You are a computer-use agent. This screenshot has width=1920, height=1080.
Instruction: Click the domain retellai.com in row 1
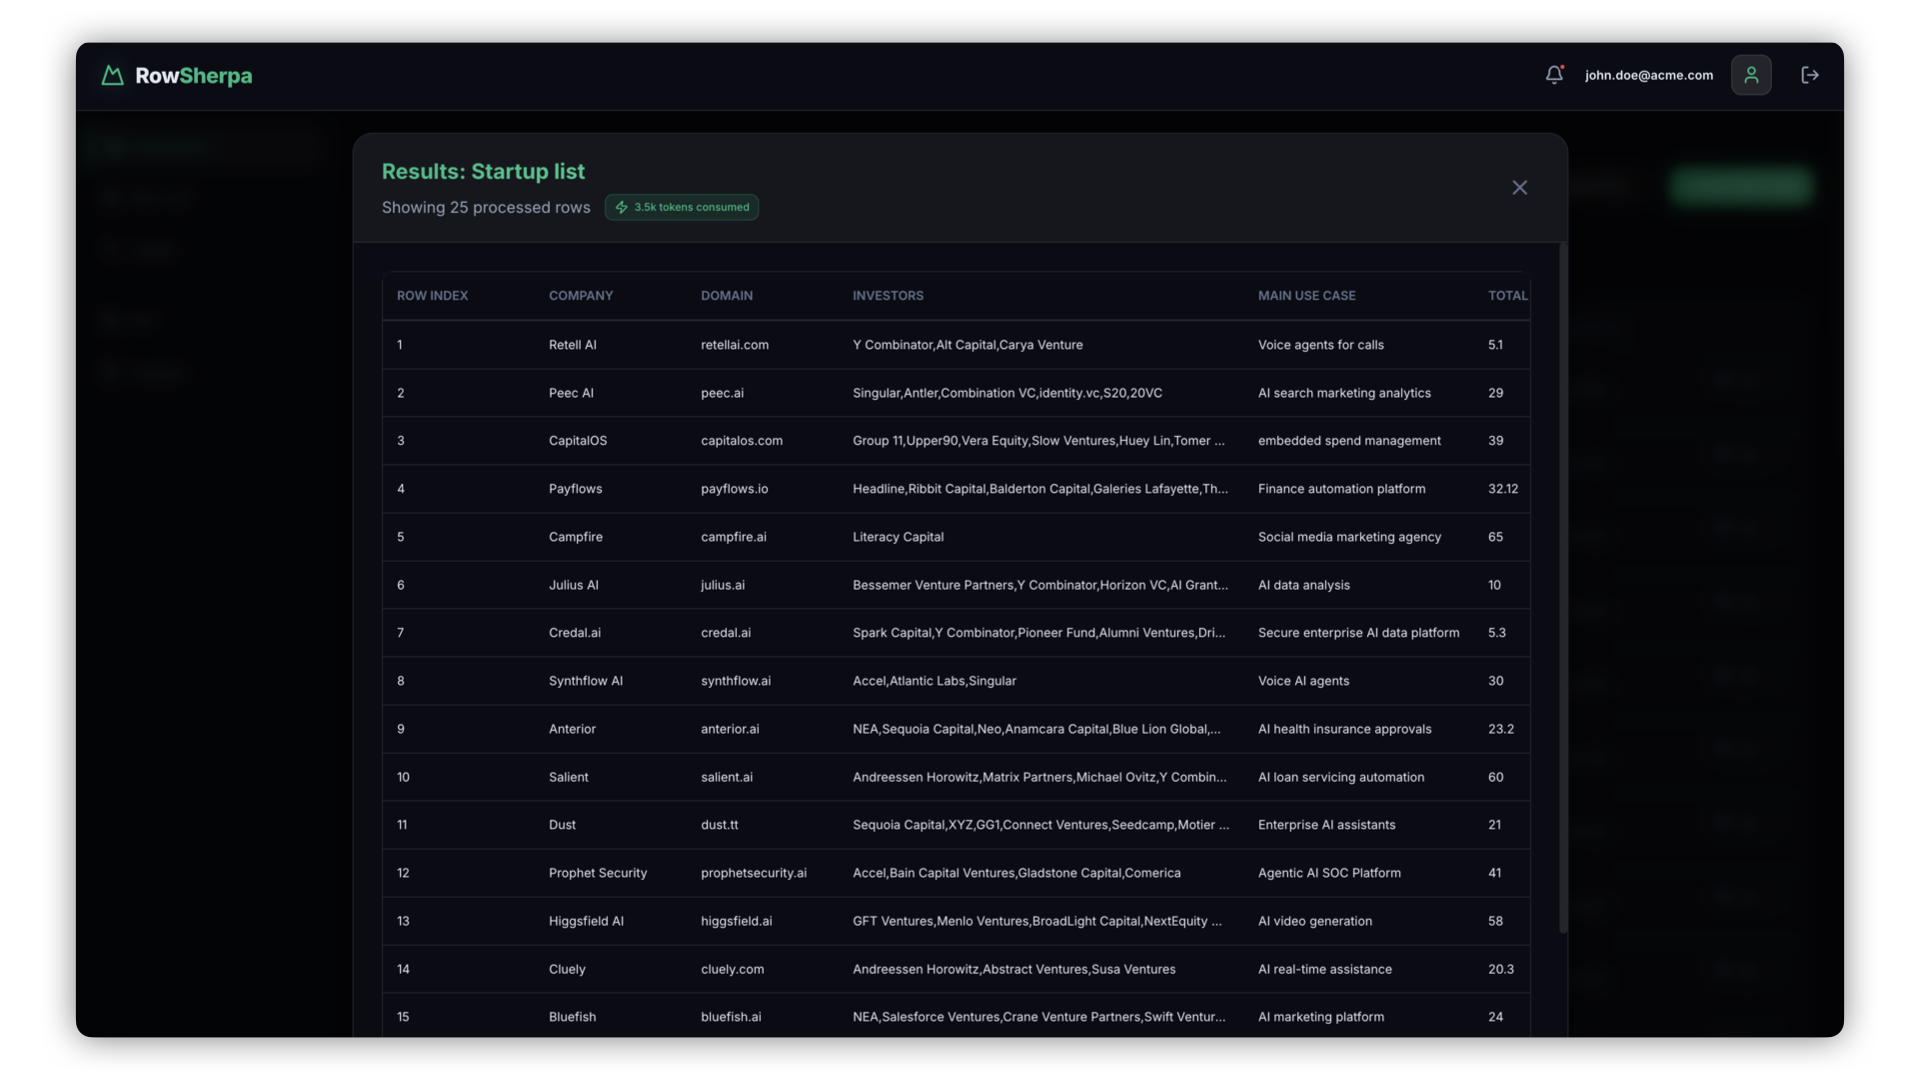(x=734, y=344)
